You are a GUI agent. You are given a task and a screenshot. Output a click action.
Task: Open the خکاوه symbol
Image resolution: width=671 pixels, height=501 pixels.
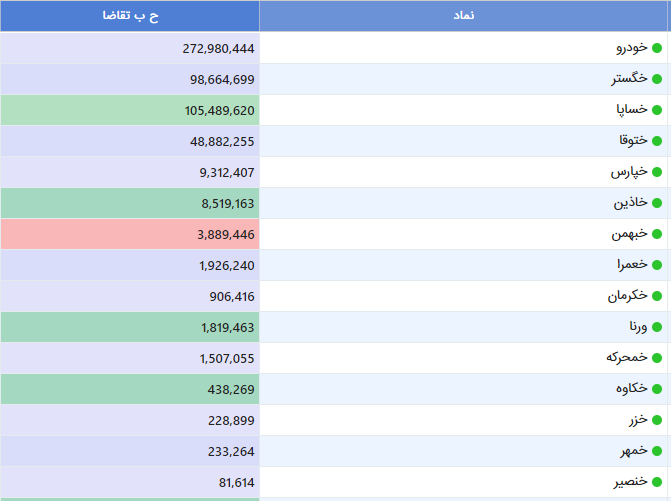[x=632, y=389]
